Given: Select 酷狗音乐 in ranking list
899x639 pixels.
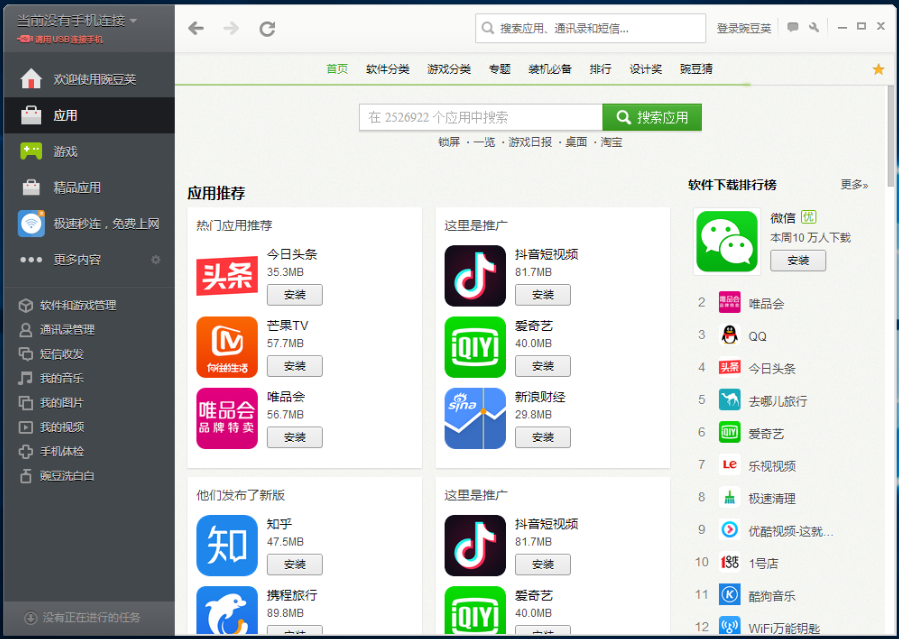Looking at the screenshot, I should (772, 596).
